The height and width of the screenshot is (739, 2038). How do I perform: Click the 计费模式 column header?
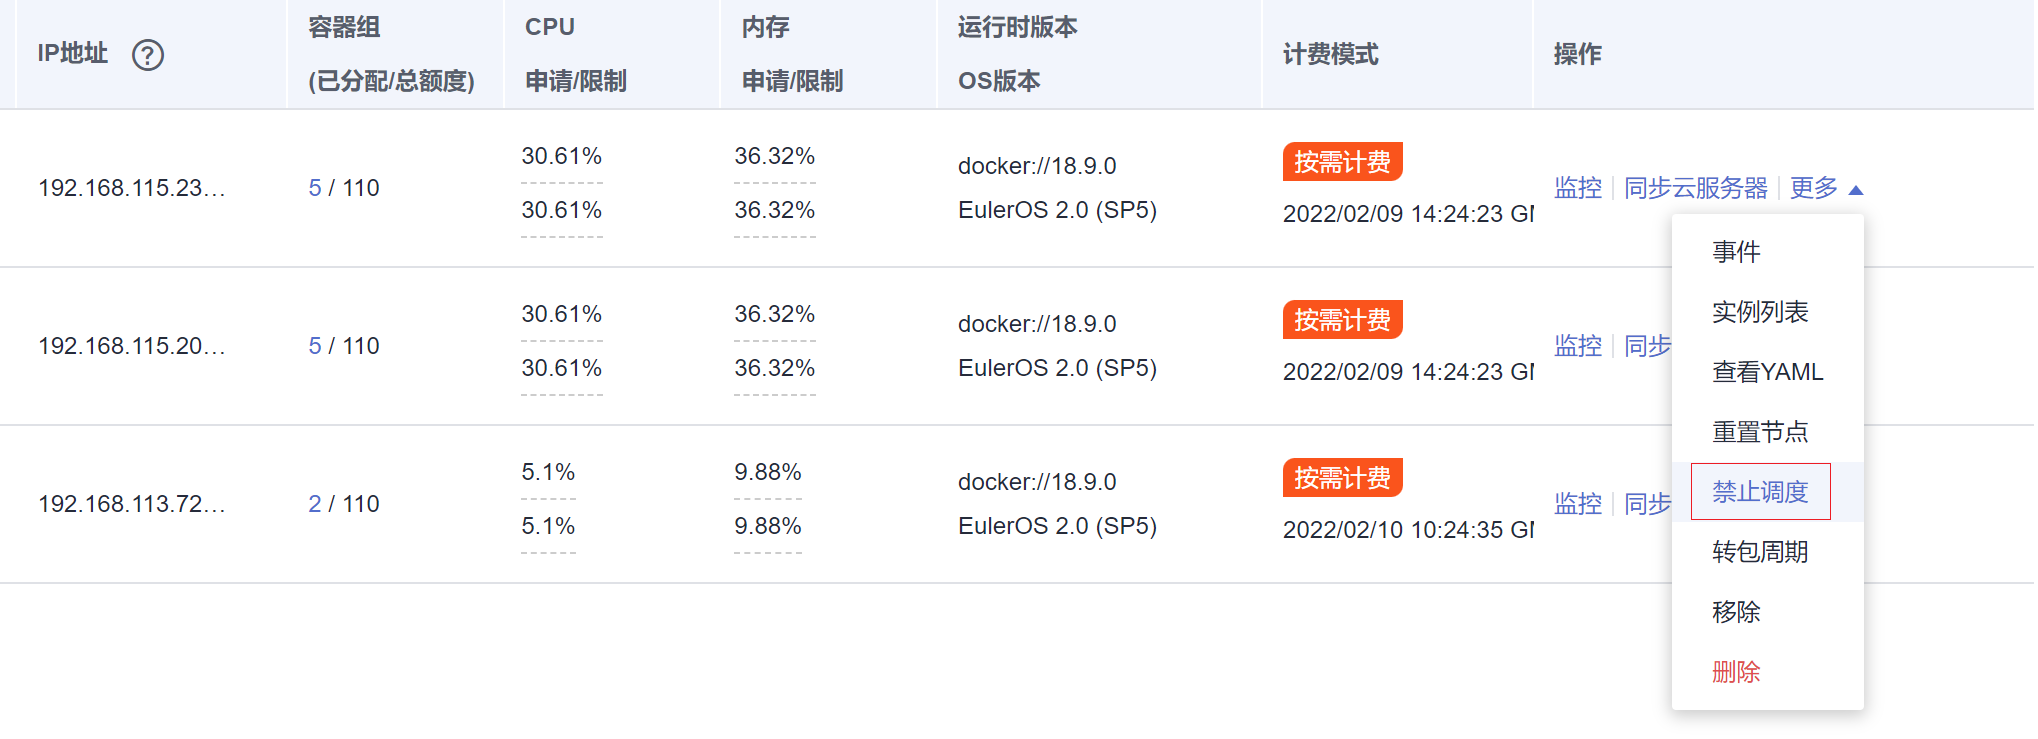(x=1330, y=55)
